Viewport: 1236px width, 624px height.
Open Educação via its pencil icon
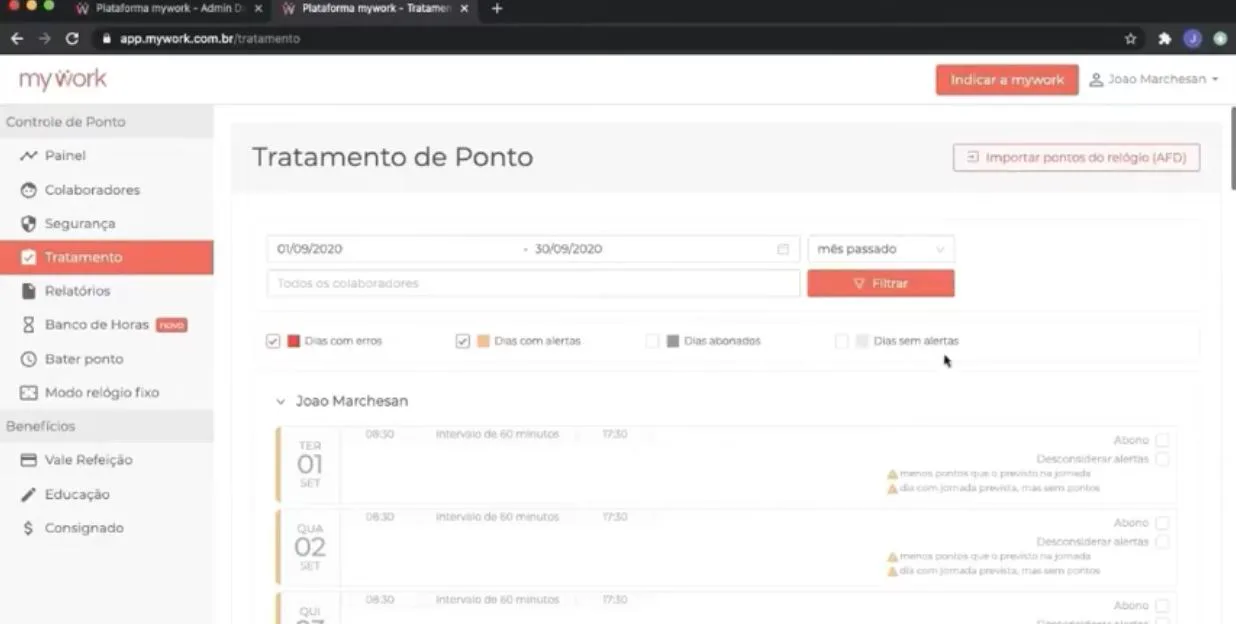(28, 494)
